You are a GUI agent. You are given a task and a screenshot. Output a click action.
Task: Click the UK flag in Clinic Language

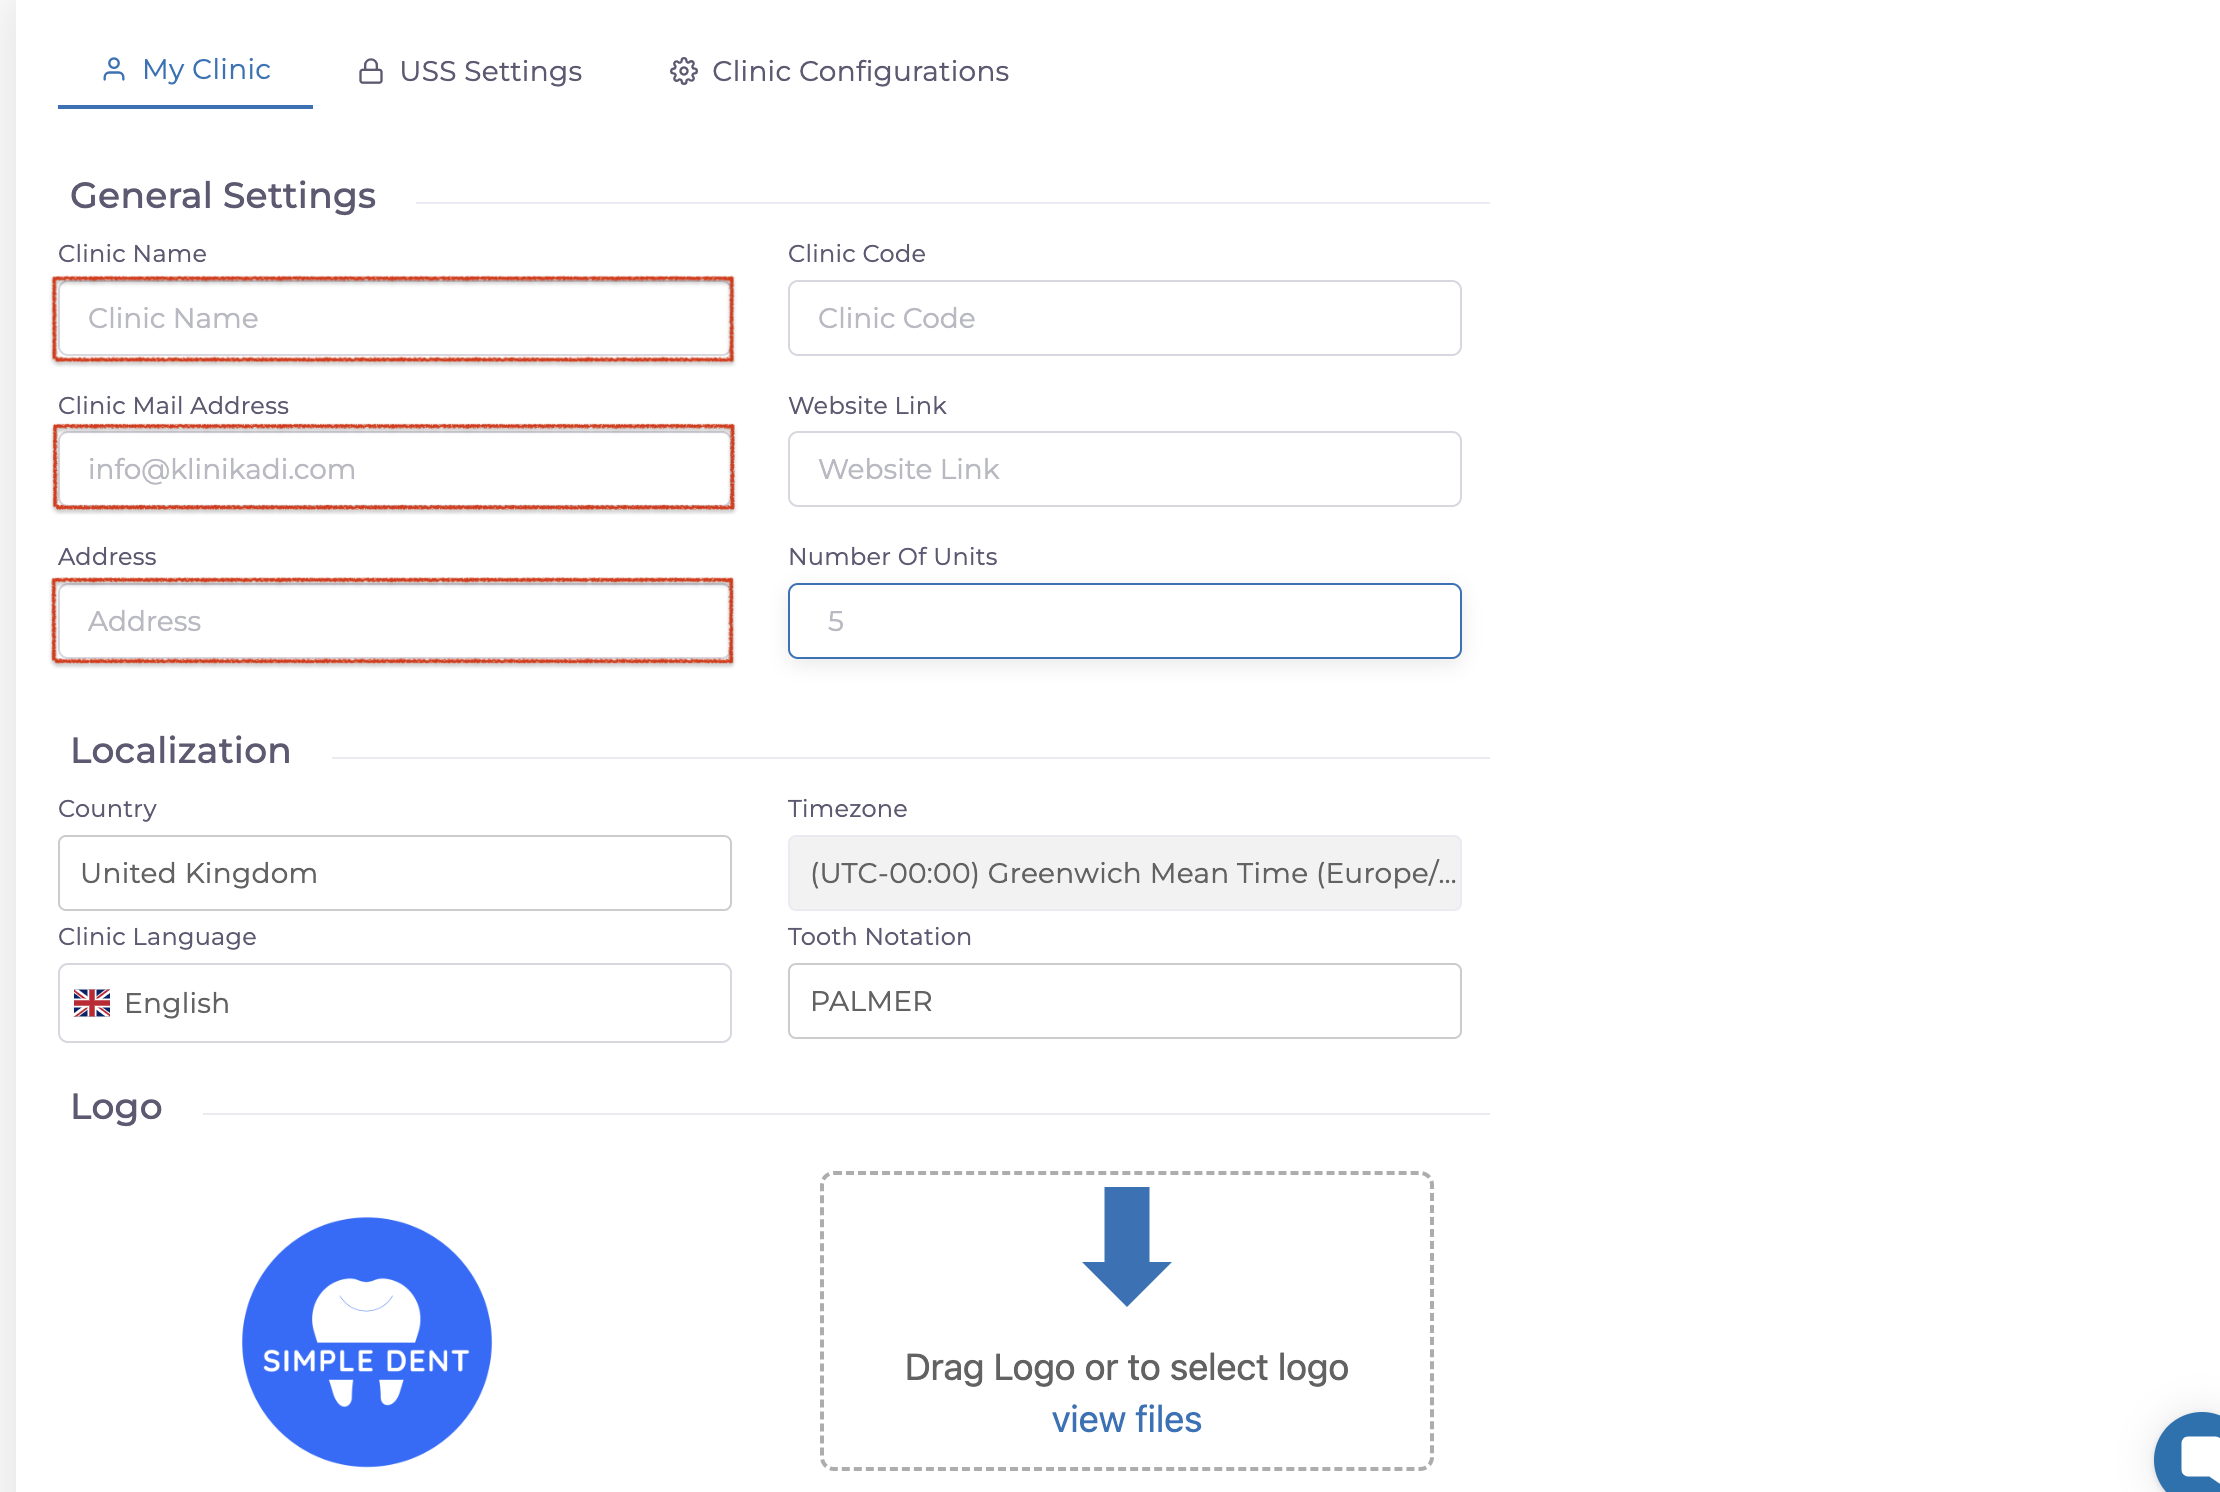pos(92,1003)
